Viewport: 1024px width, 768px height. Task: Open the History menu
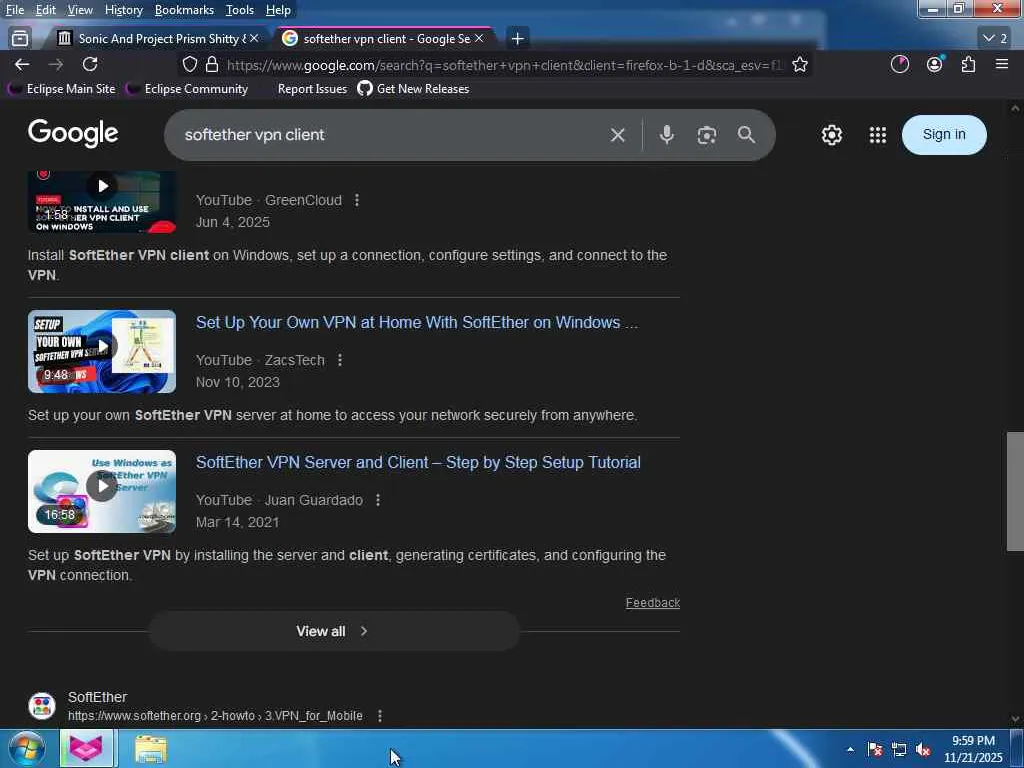point(123,10)
